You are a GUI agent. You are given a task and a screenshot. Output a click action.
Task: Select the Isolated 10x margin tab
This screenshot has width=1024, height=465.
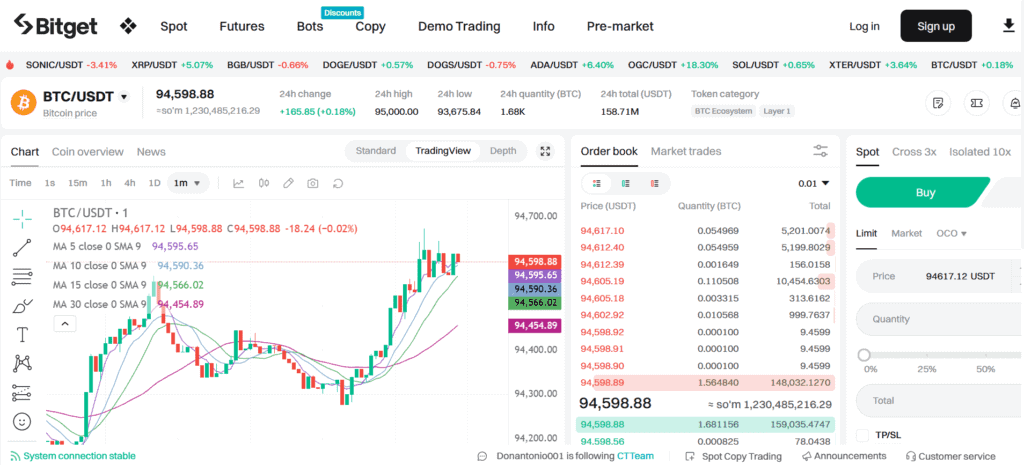pos(980,152)
